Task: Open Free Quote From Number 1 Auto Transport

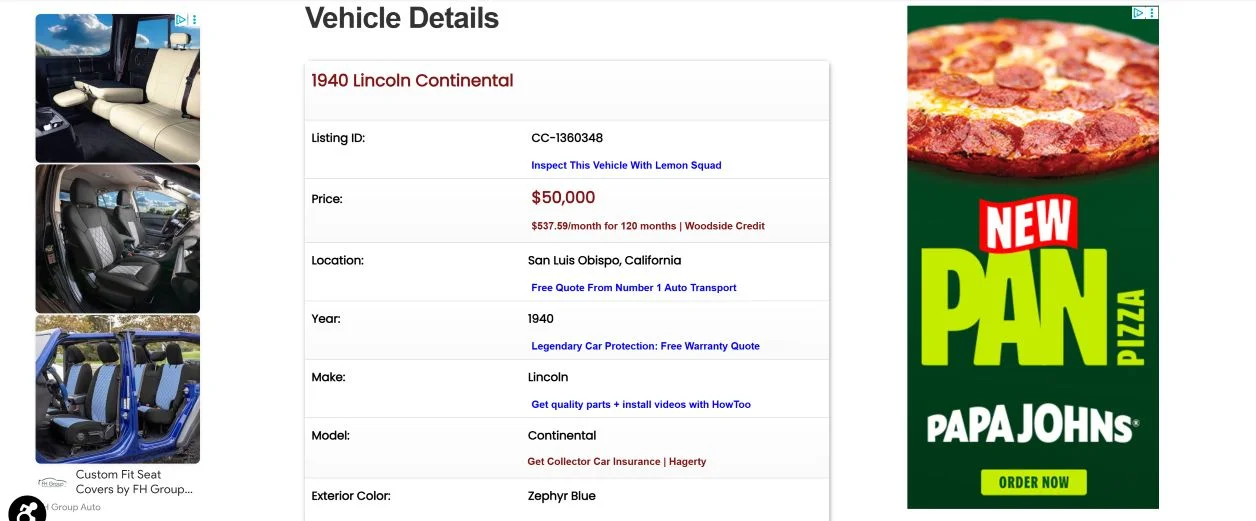Action: 633,288
